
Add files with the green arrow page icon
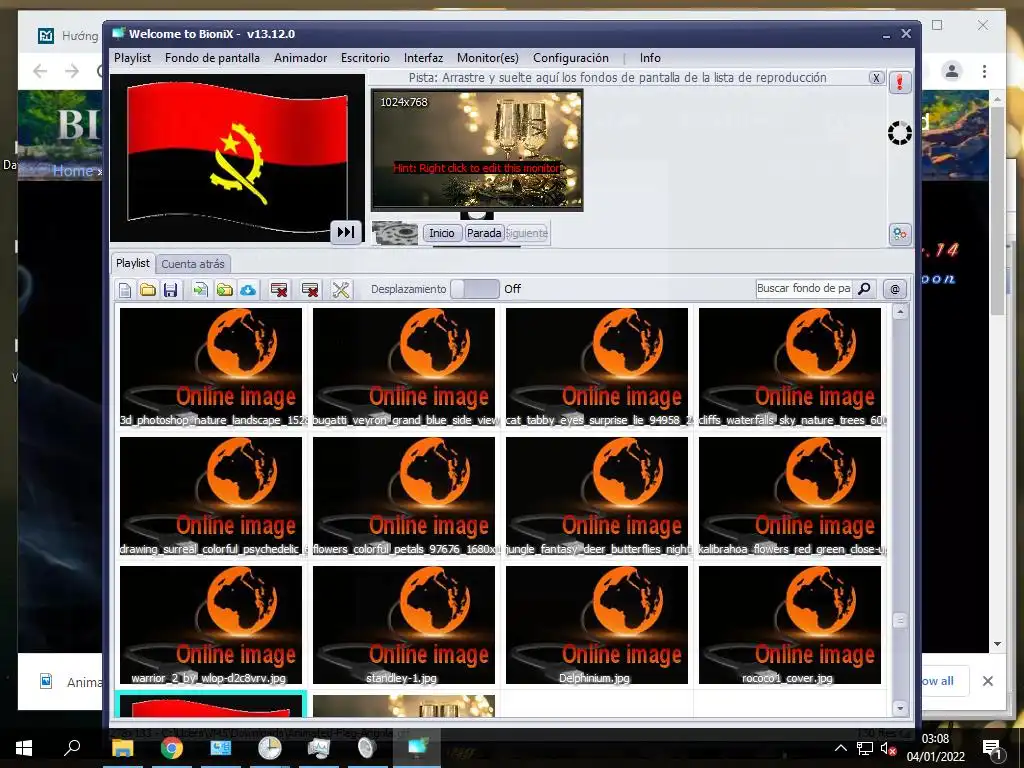(x=200, y=289)
